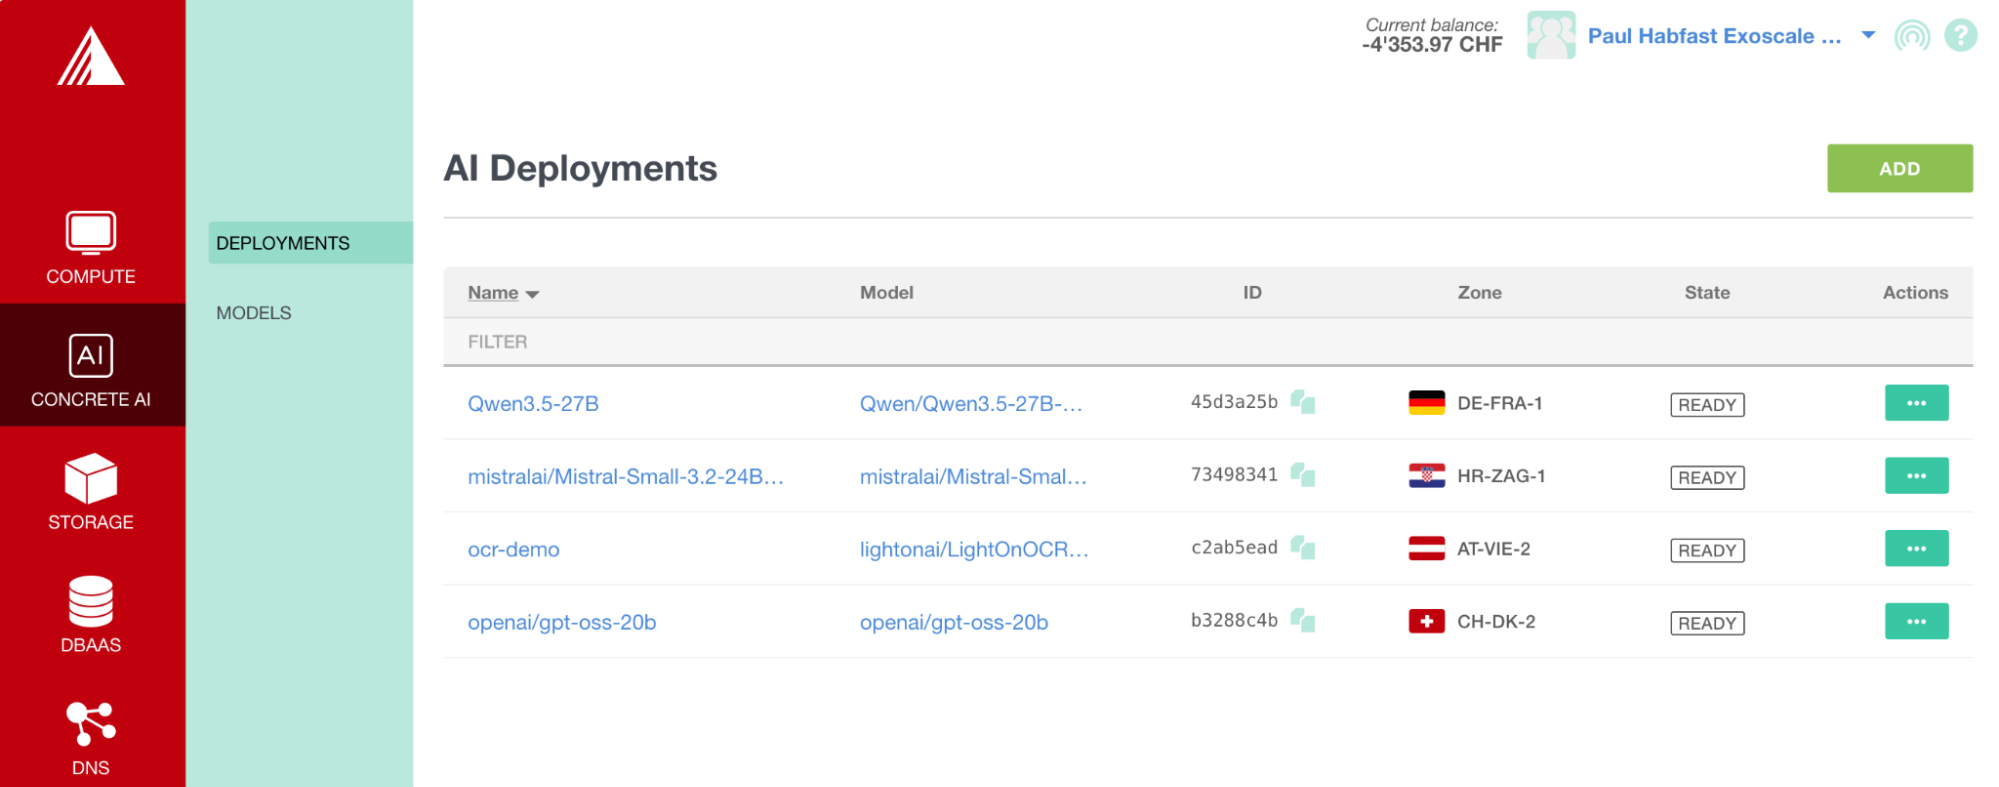Click the DE-FRA-1 zone text

(1500, 403)
